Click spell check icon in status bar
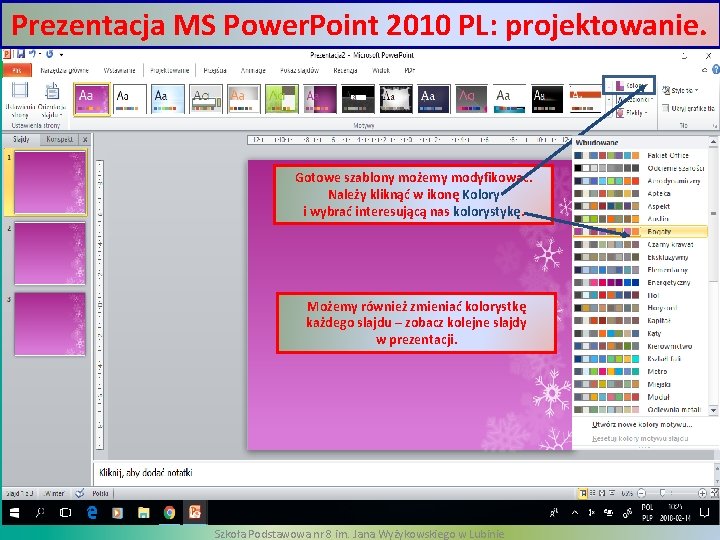Image resolution: width=720 pixels, height=540 pixels. pos(79,493)
